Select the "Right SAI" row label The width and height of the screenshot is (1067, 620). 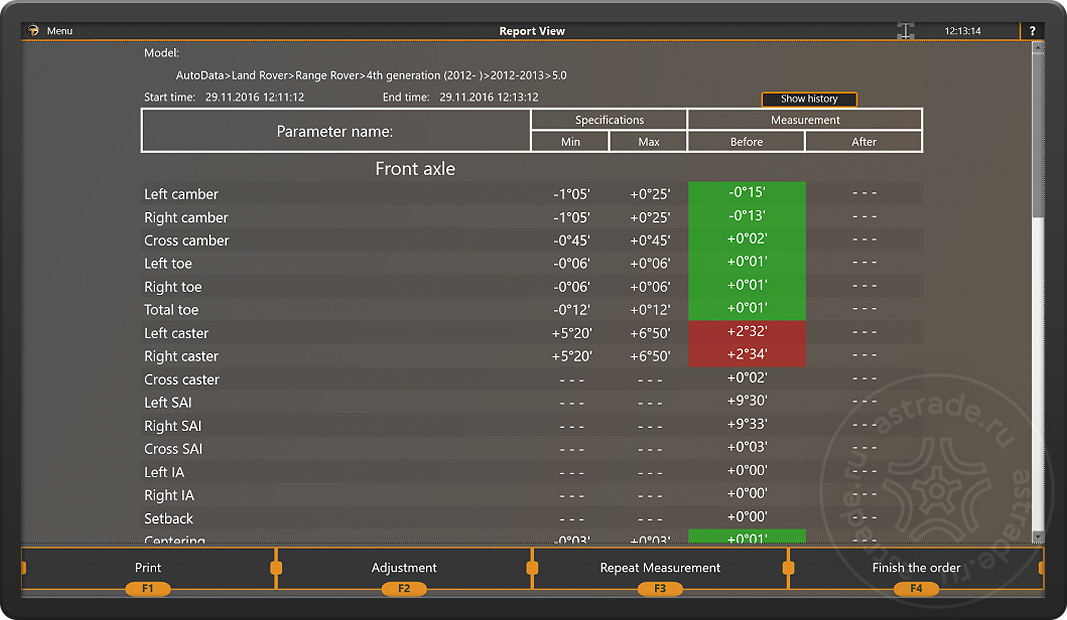coord(173,426)
